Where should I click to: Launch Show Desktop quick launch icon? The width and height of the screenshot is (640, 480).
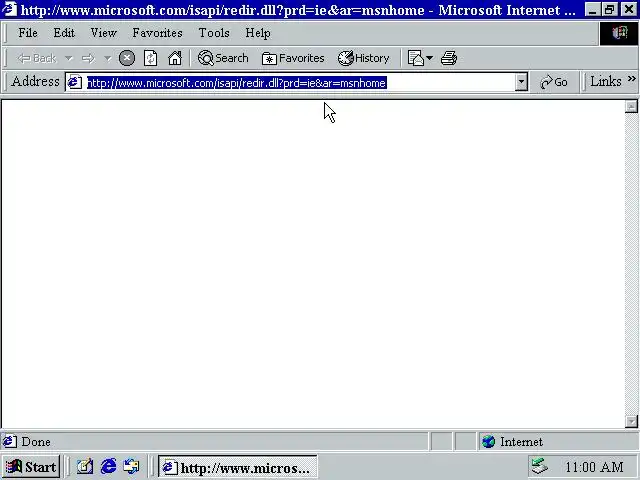click(85, 467)
